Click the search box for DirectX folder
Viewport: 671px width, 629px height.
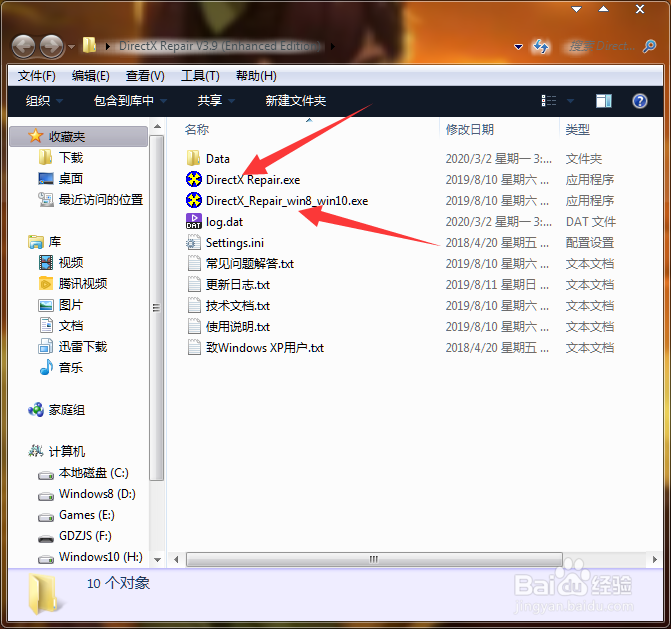[603, 46]
